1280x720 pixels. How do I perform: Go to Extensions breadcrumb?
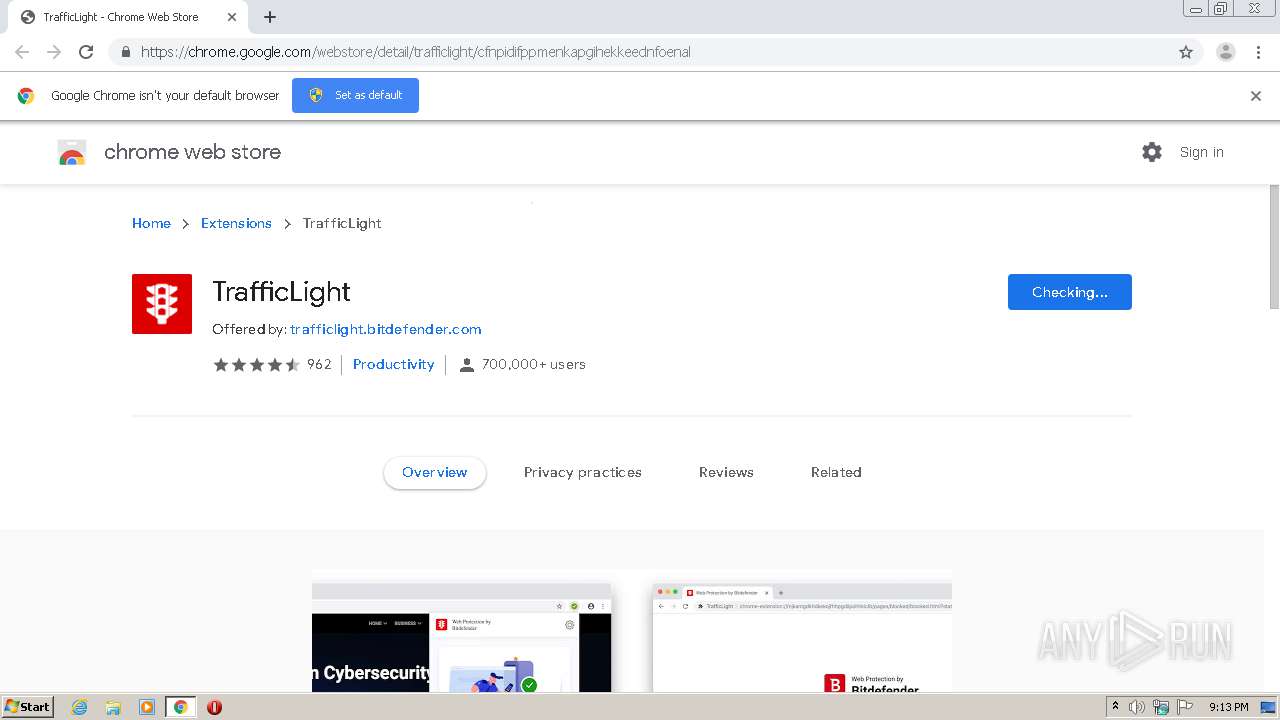[236, 223]
